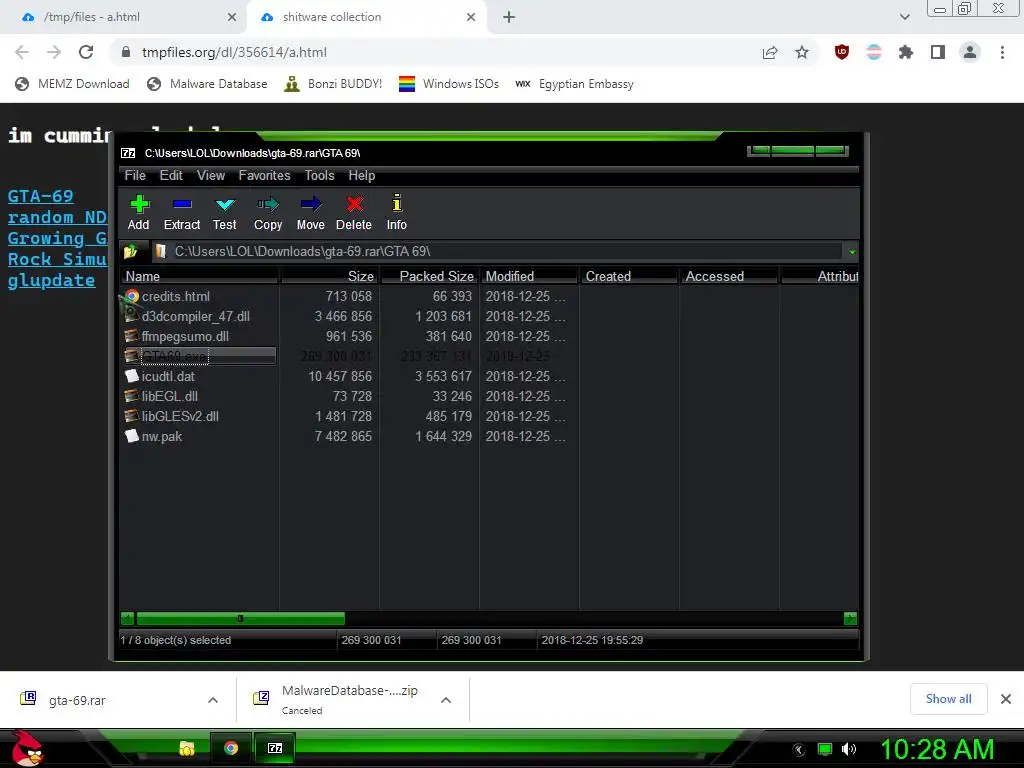Image resolution: width=1024 pixels, height=768 pixels.
Task: Open the Chrome profile avatar
Action: [970, 52]
